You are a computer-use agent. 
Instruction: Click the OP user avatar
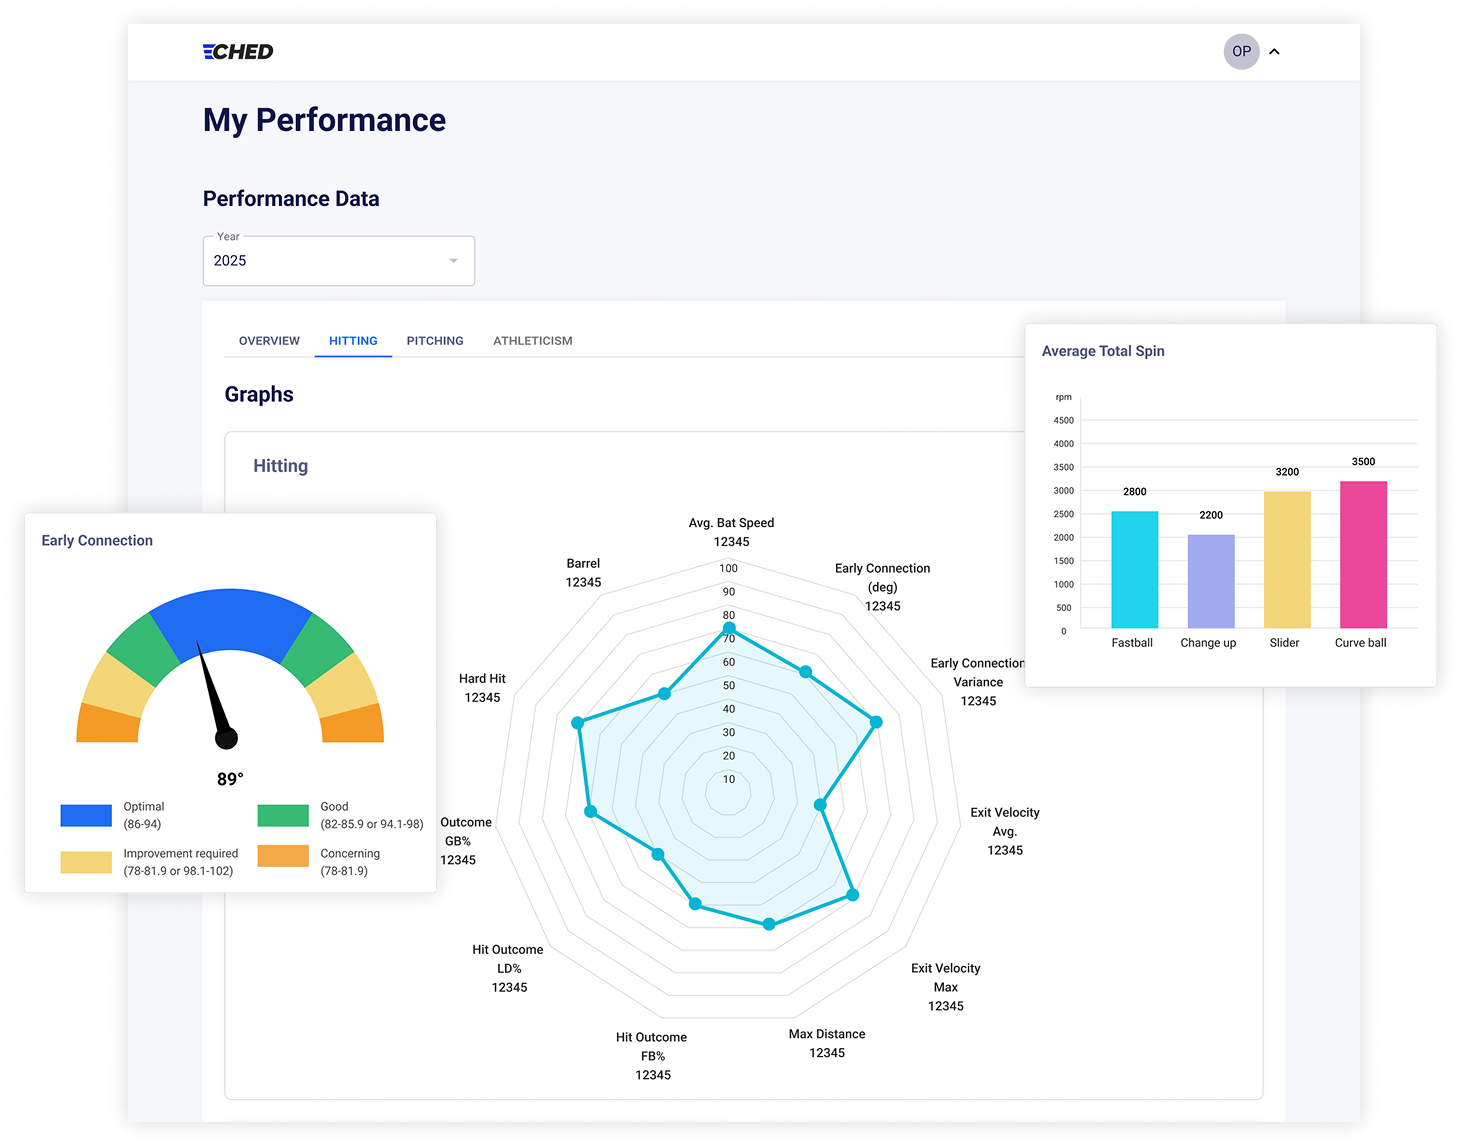[x=1241, y=52]
